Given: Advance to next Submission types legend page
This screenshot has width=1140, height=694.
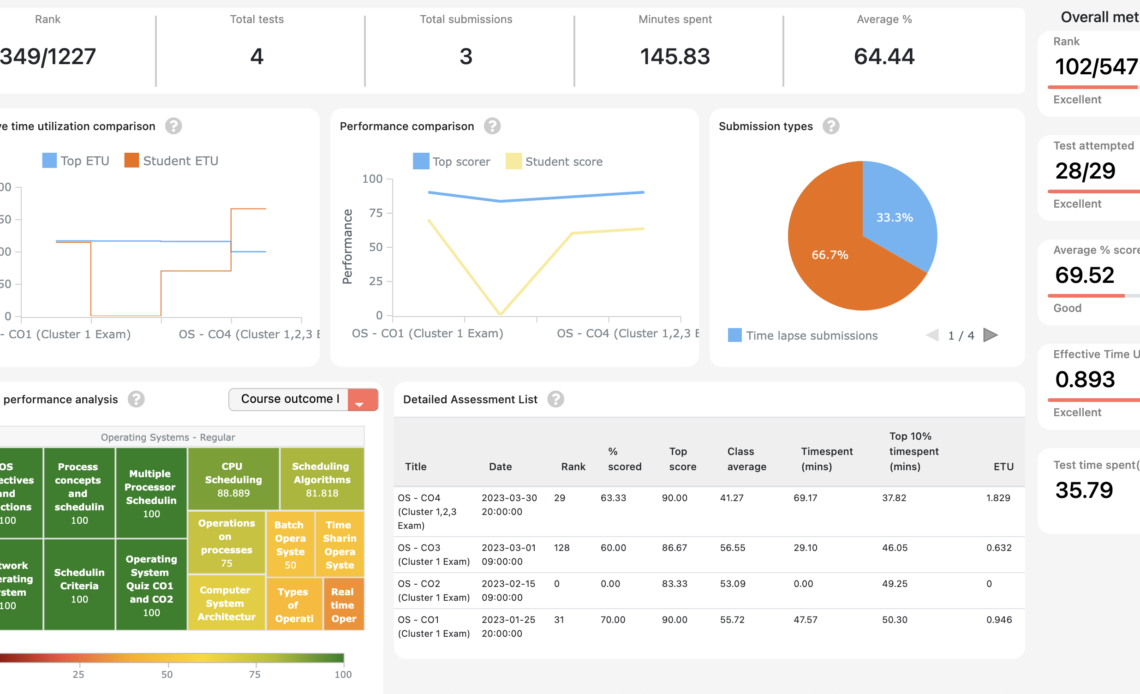Looking at the screenshot, I should 991,335.
